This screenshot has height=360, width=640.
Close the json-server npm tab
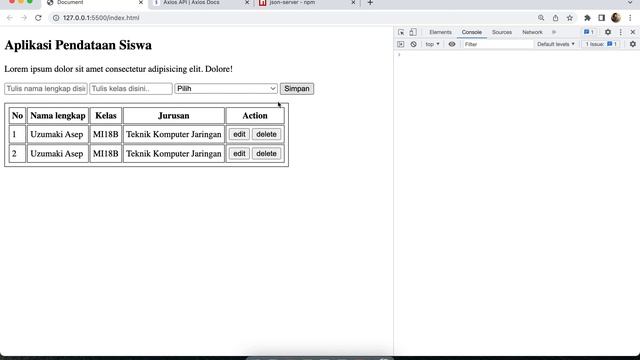pos(353,3)
